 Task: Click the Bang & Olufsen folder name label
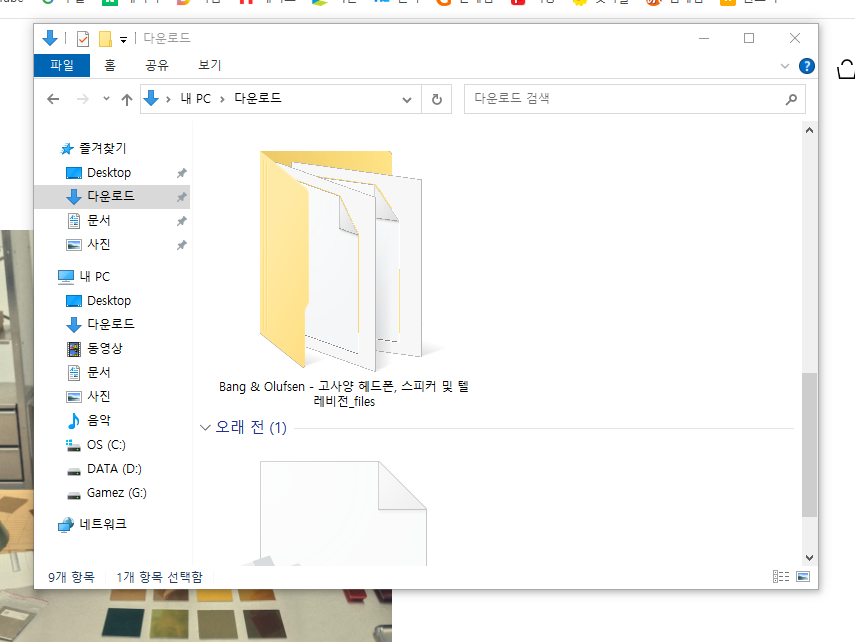click(344, 394)
